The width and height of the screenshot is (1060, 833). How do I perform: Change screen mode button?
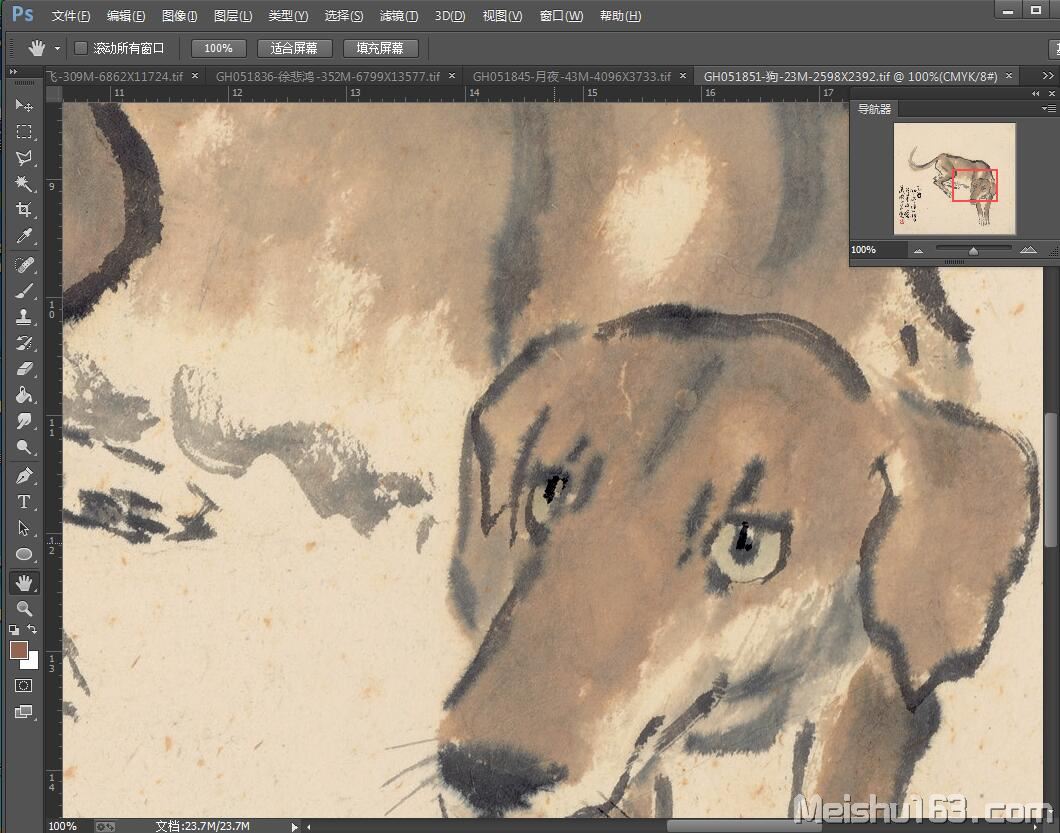tap(24, 711)
